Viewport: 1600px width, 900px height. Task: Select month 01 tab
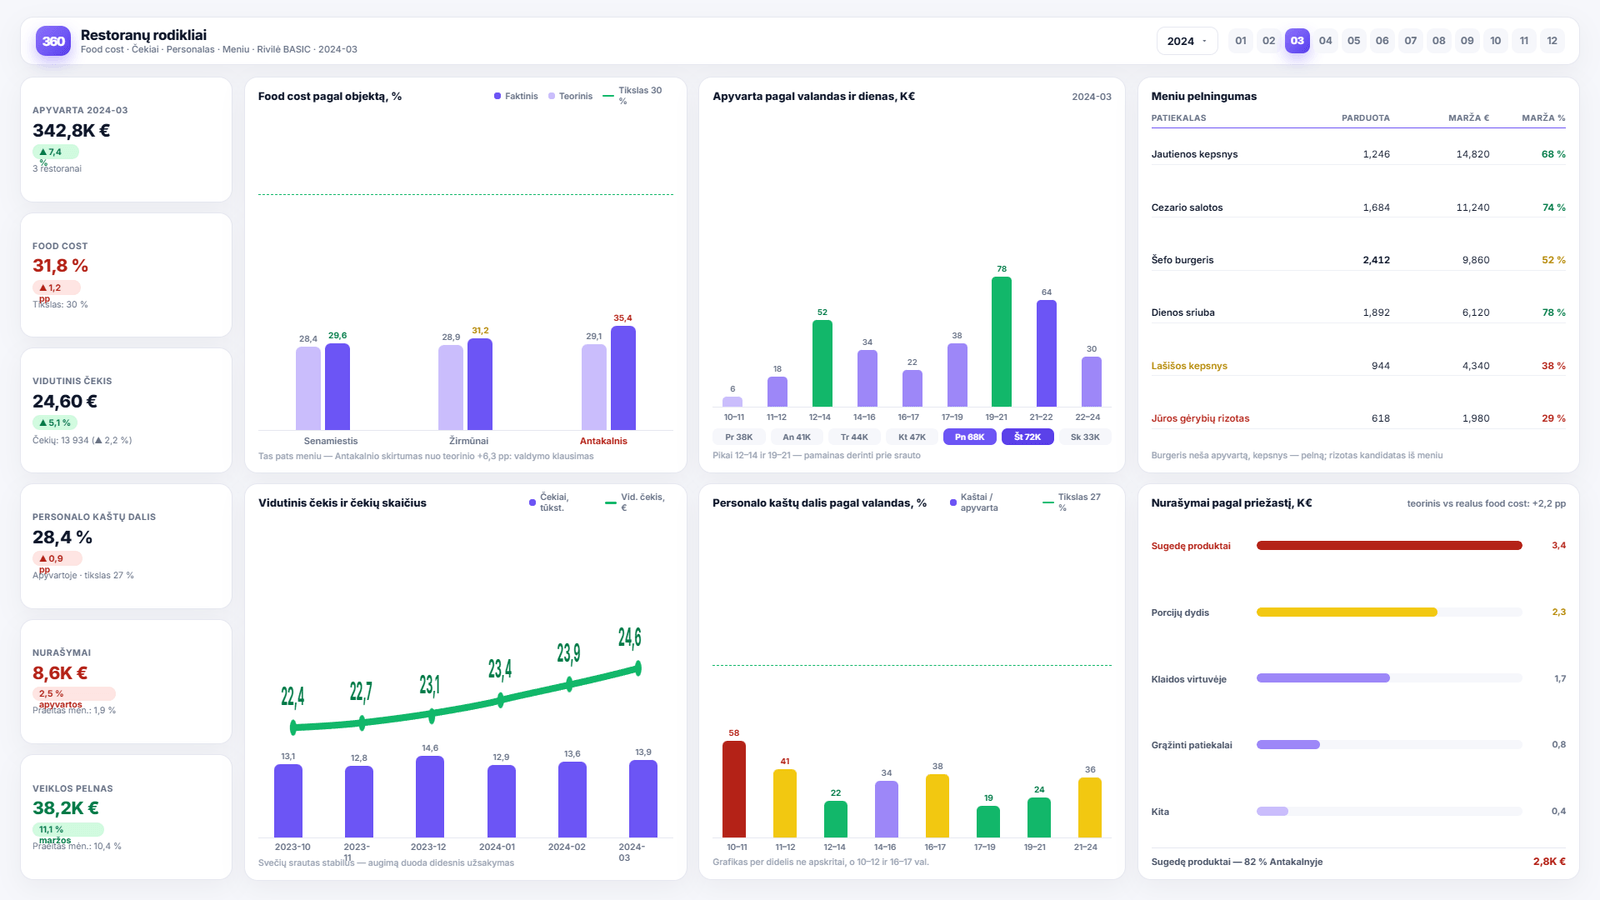click(1241, 41)
